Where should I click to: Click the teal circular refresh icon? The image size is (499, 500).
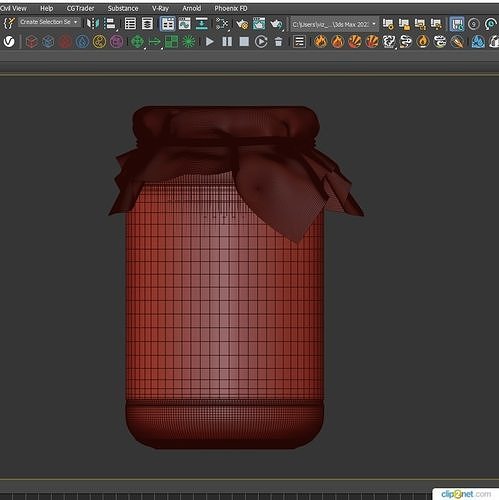pos(491,24)
